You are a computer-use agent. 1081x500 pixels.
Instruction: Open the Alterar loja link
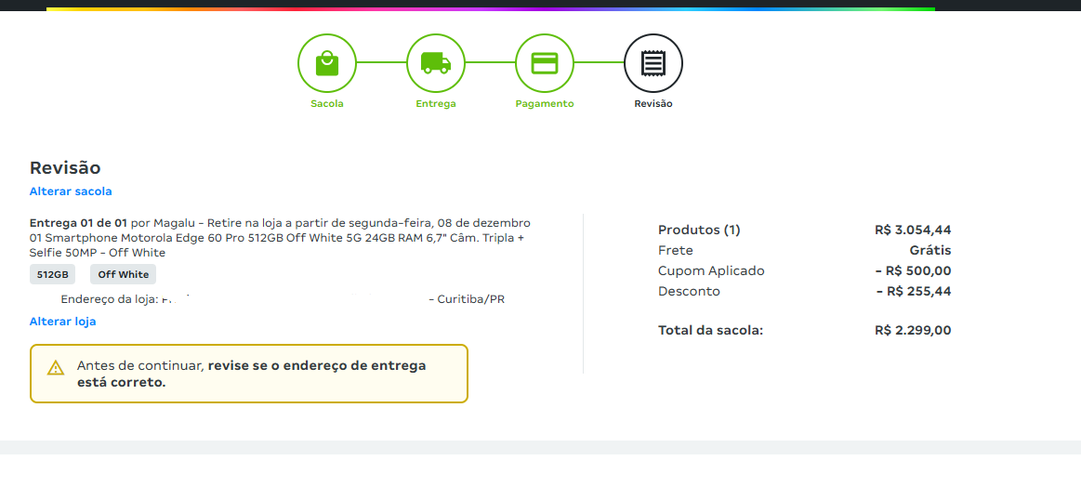pyautogui.click(x=62, y=321)
